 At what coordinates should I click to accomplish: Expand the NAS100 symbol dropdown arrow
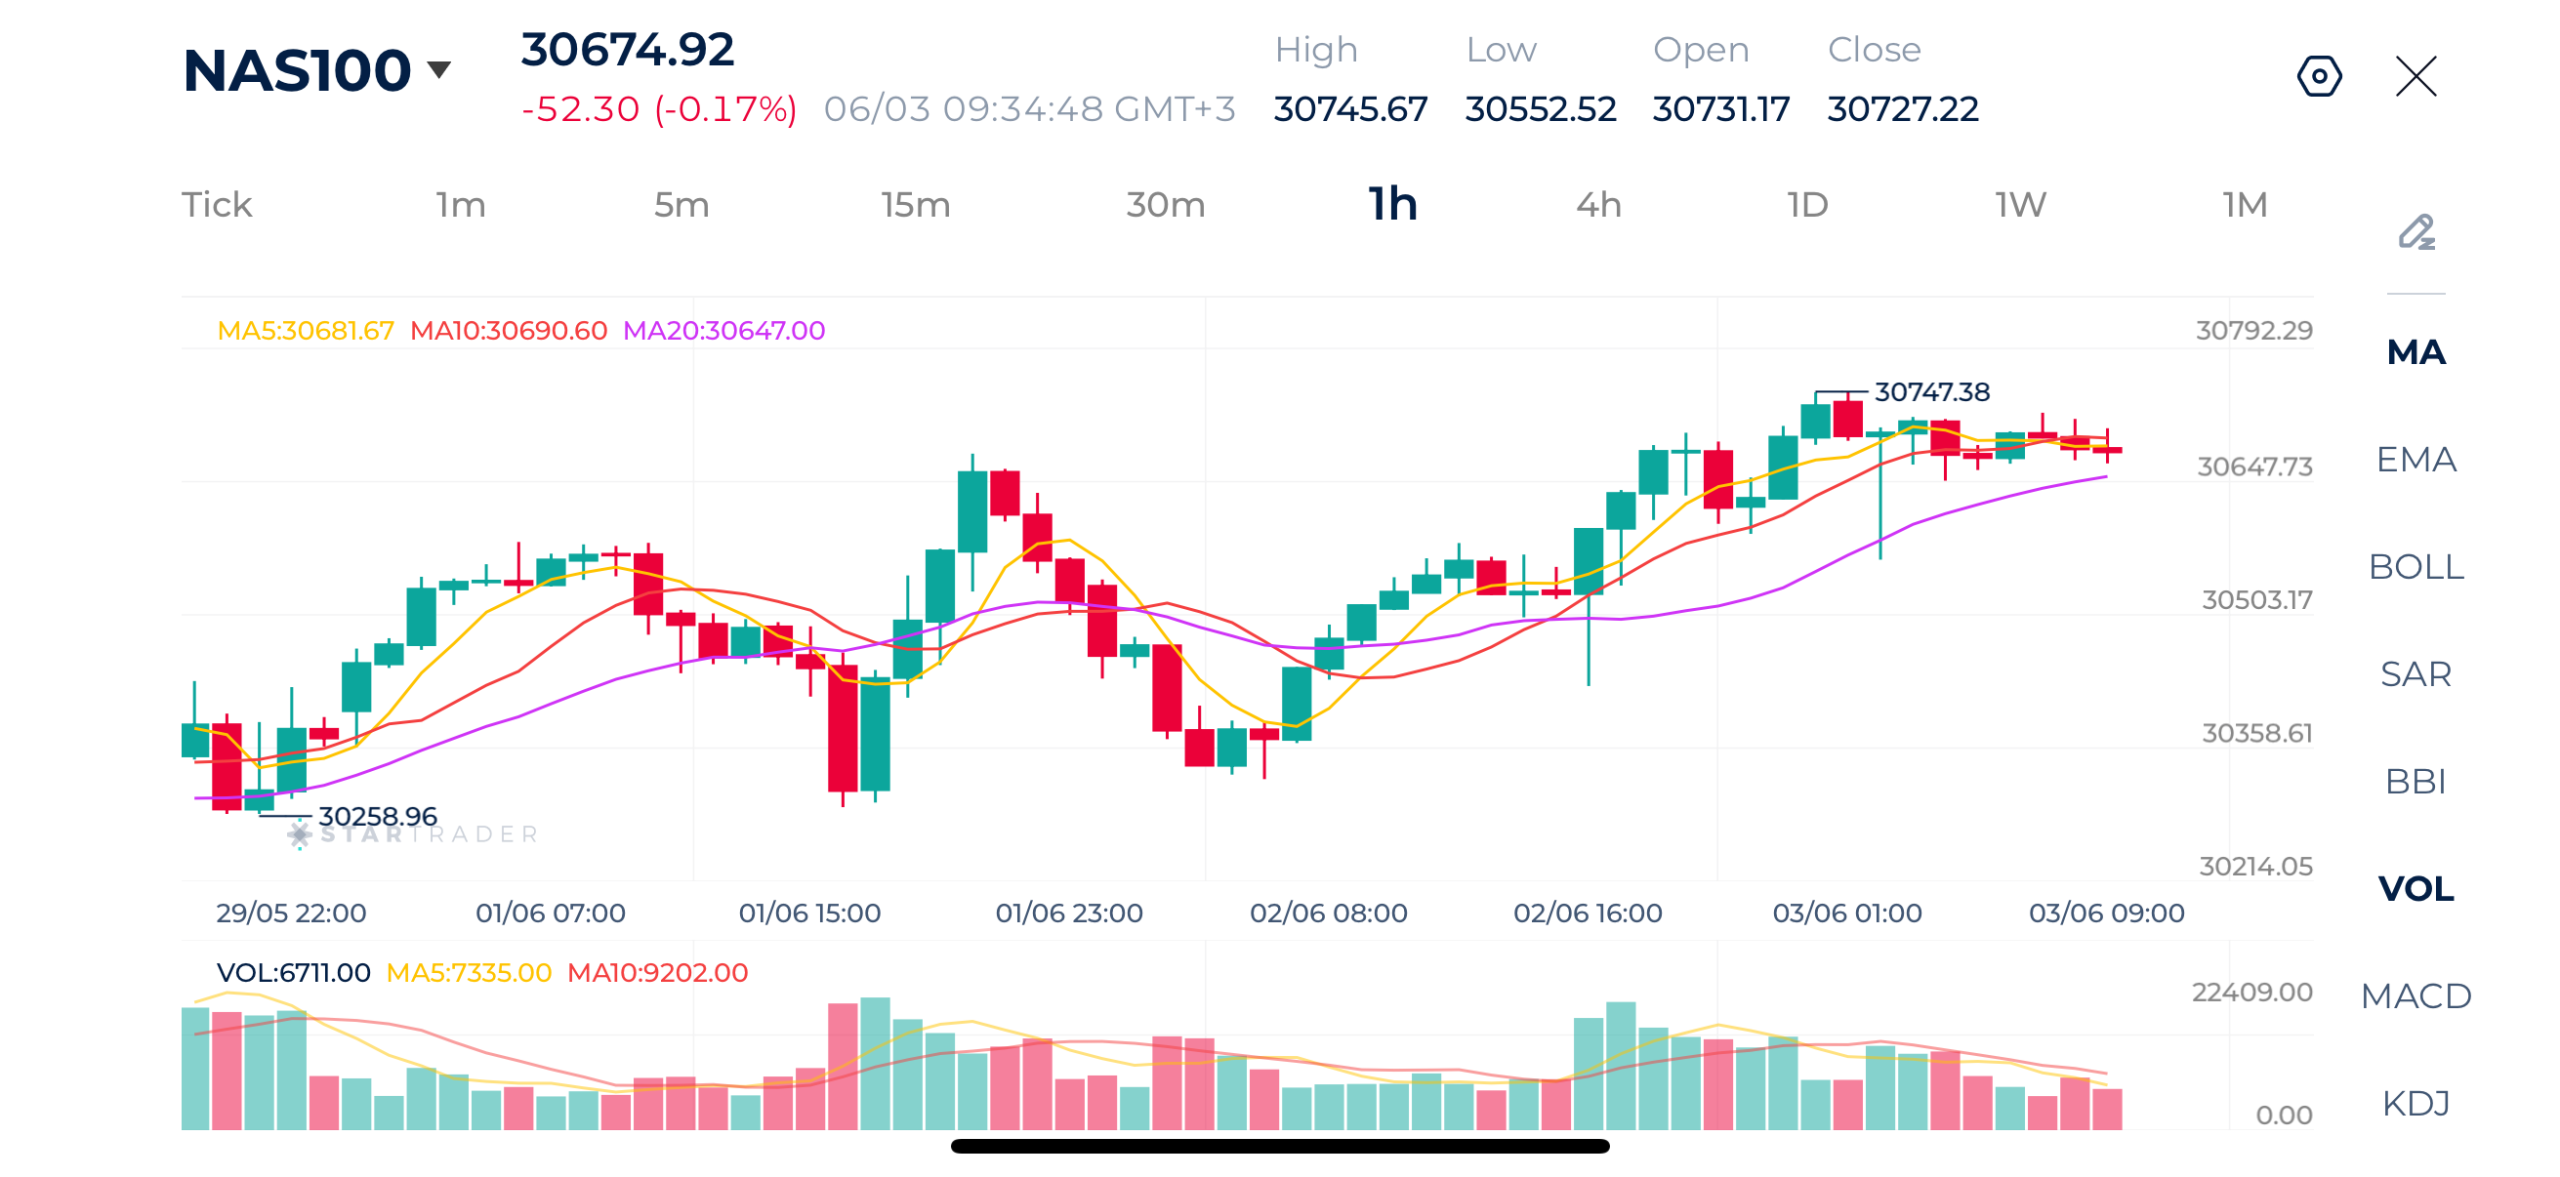pyautogui.click(x=438, y=69)
